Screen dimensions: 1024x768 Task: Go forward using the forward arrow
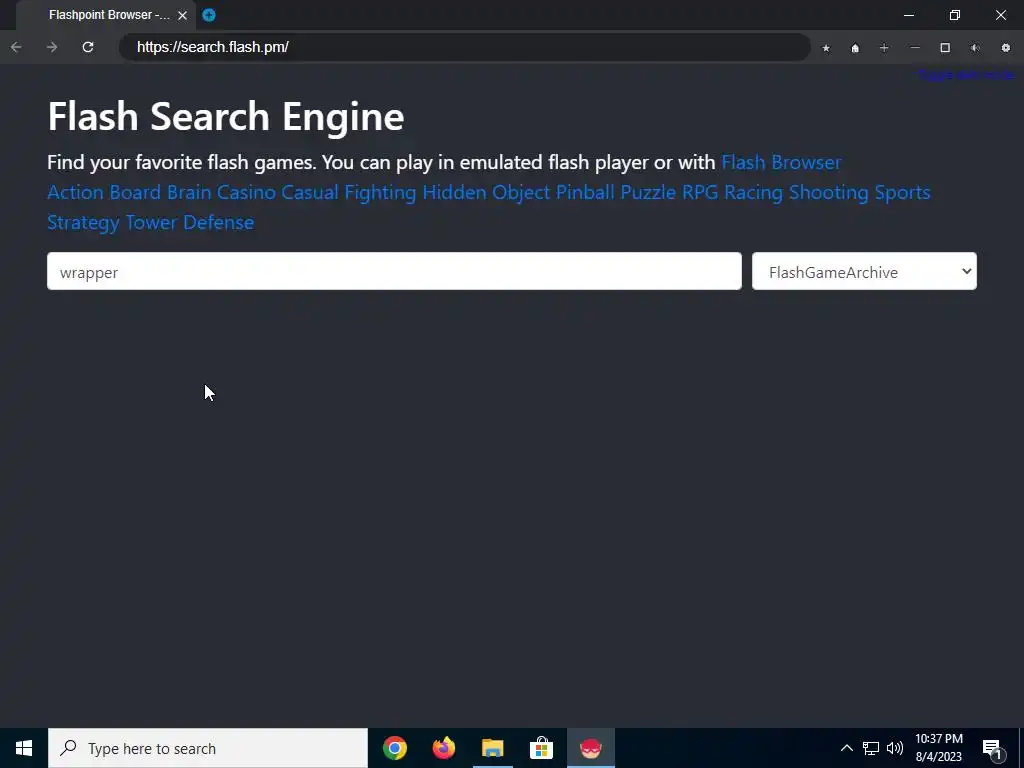click(x=52, y=47)
